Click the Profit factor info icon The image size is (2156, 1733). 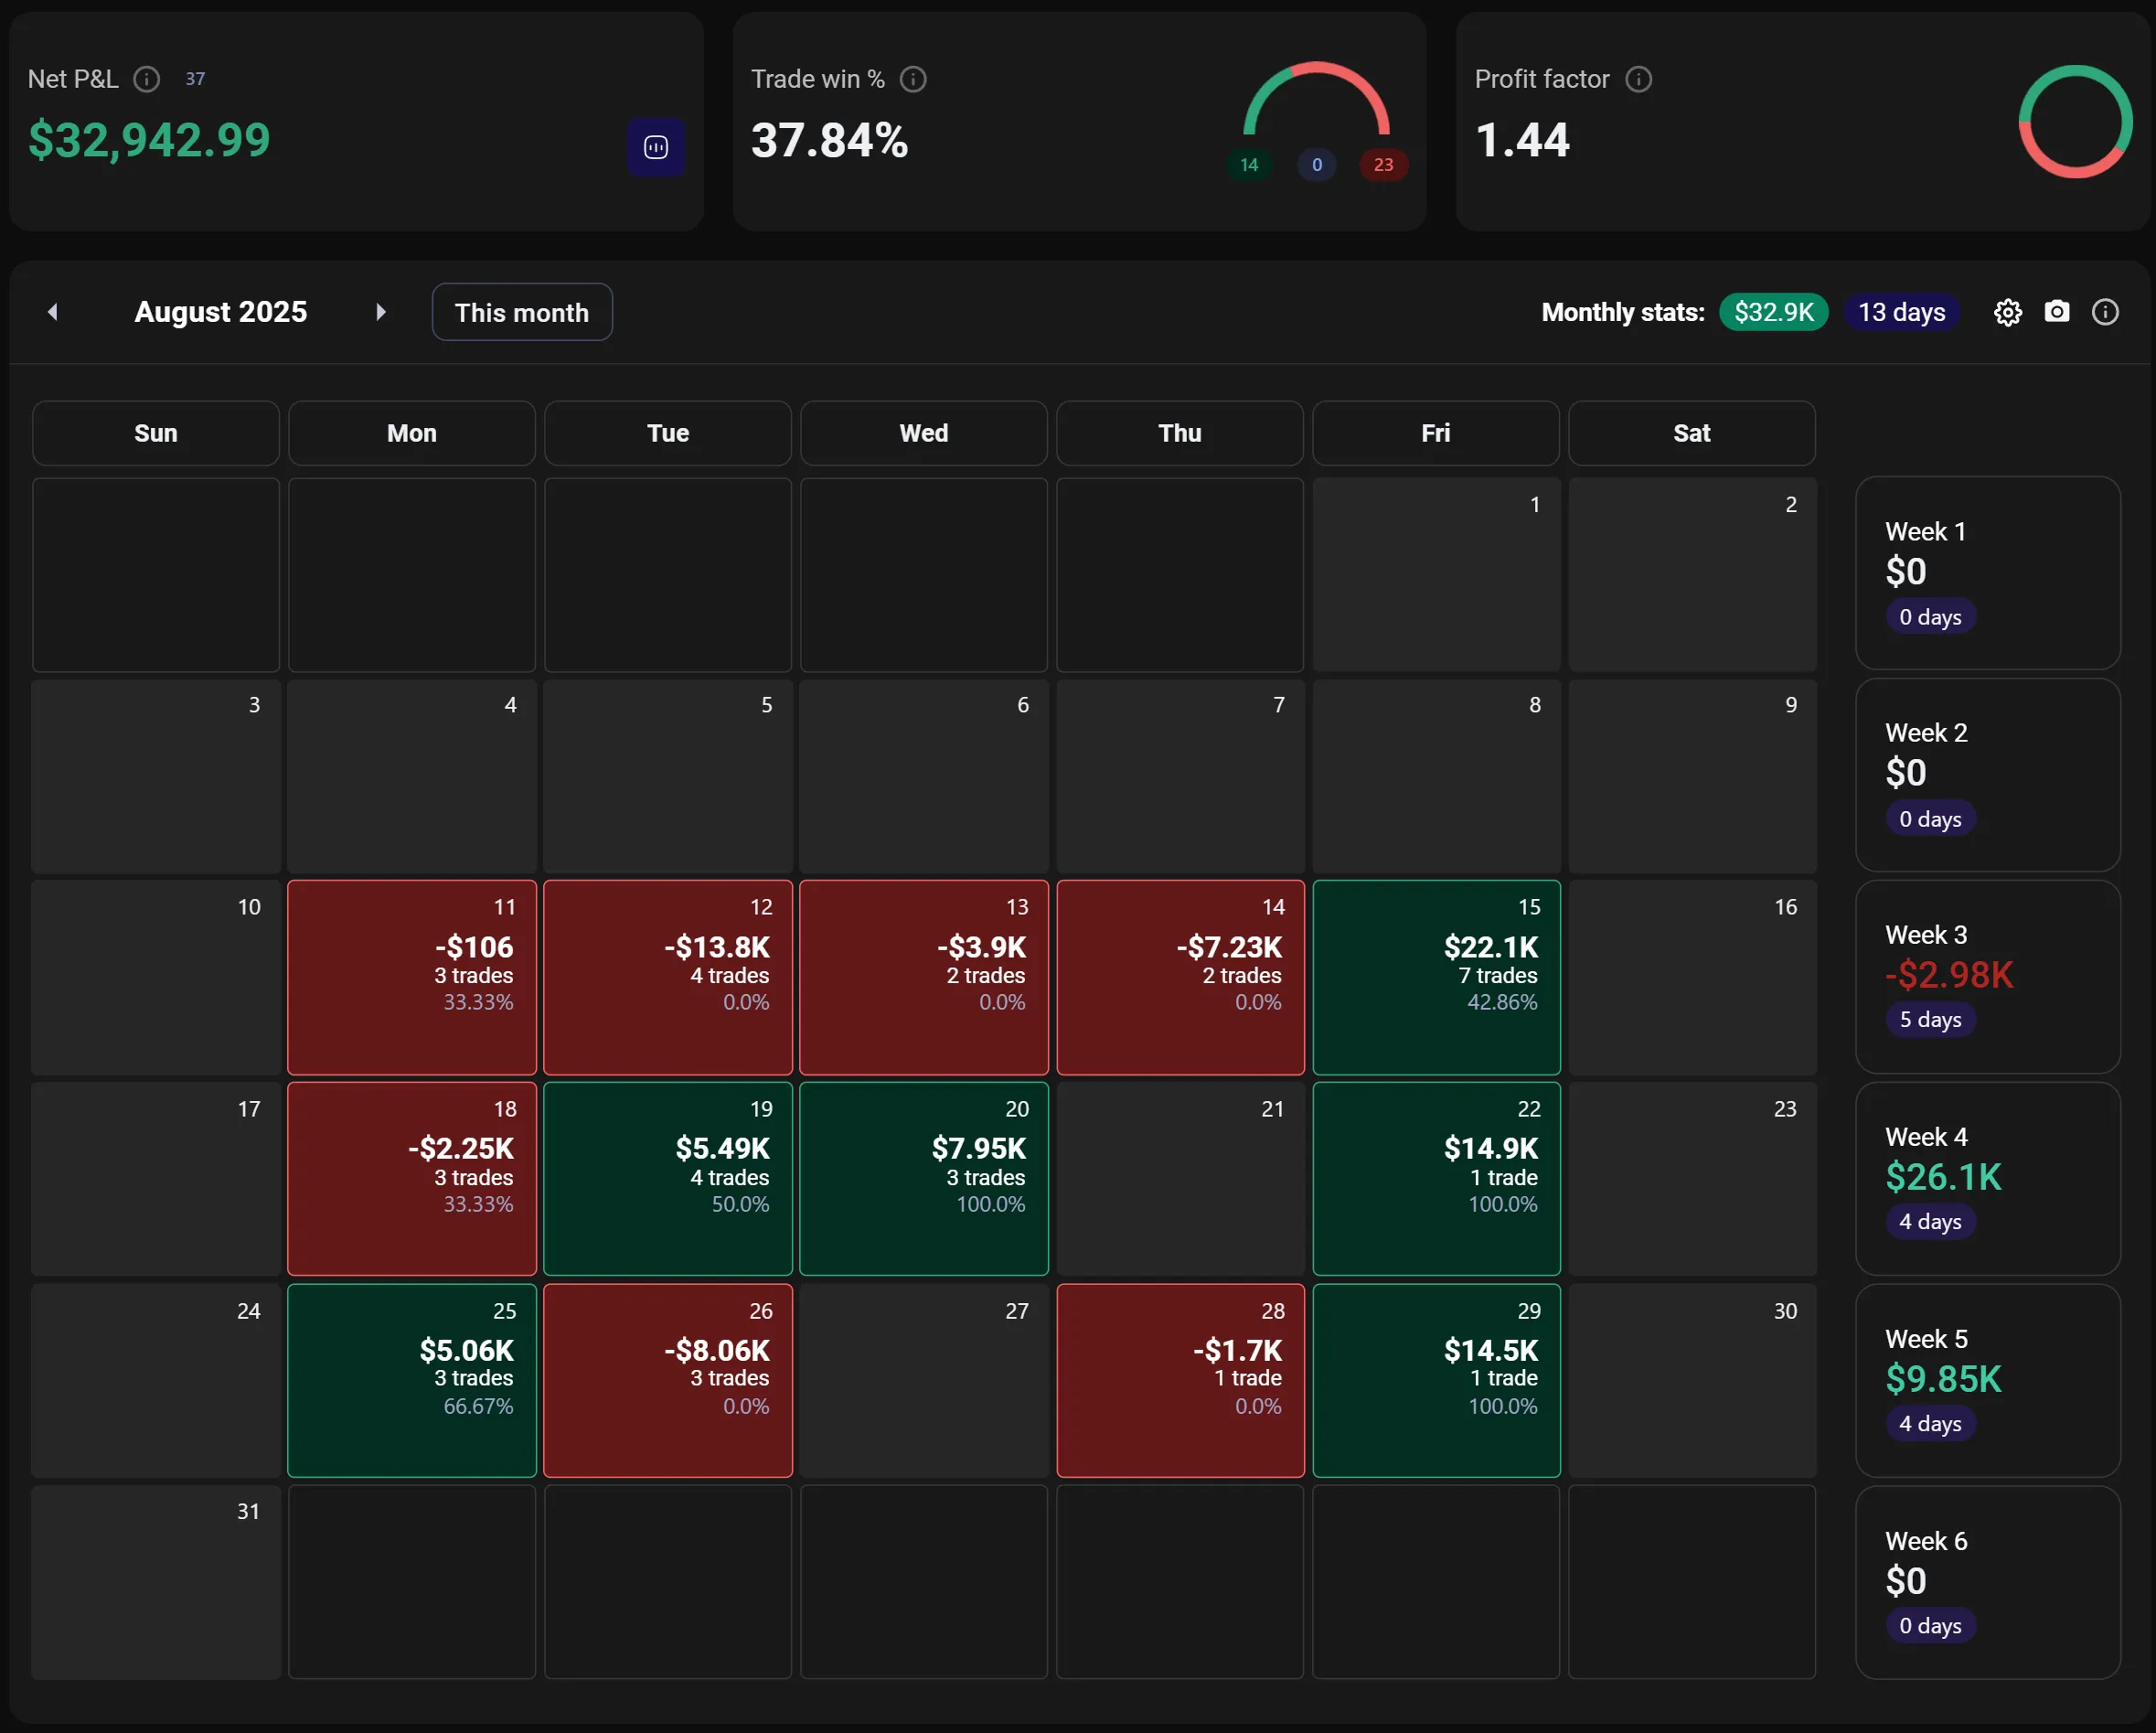coord(1638,79)
